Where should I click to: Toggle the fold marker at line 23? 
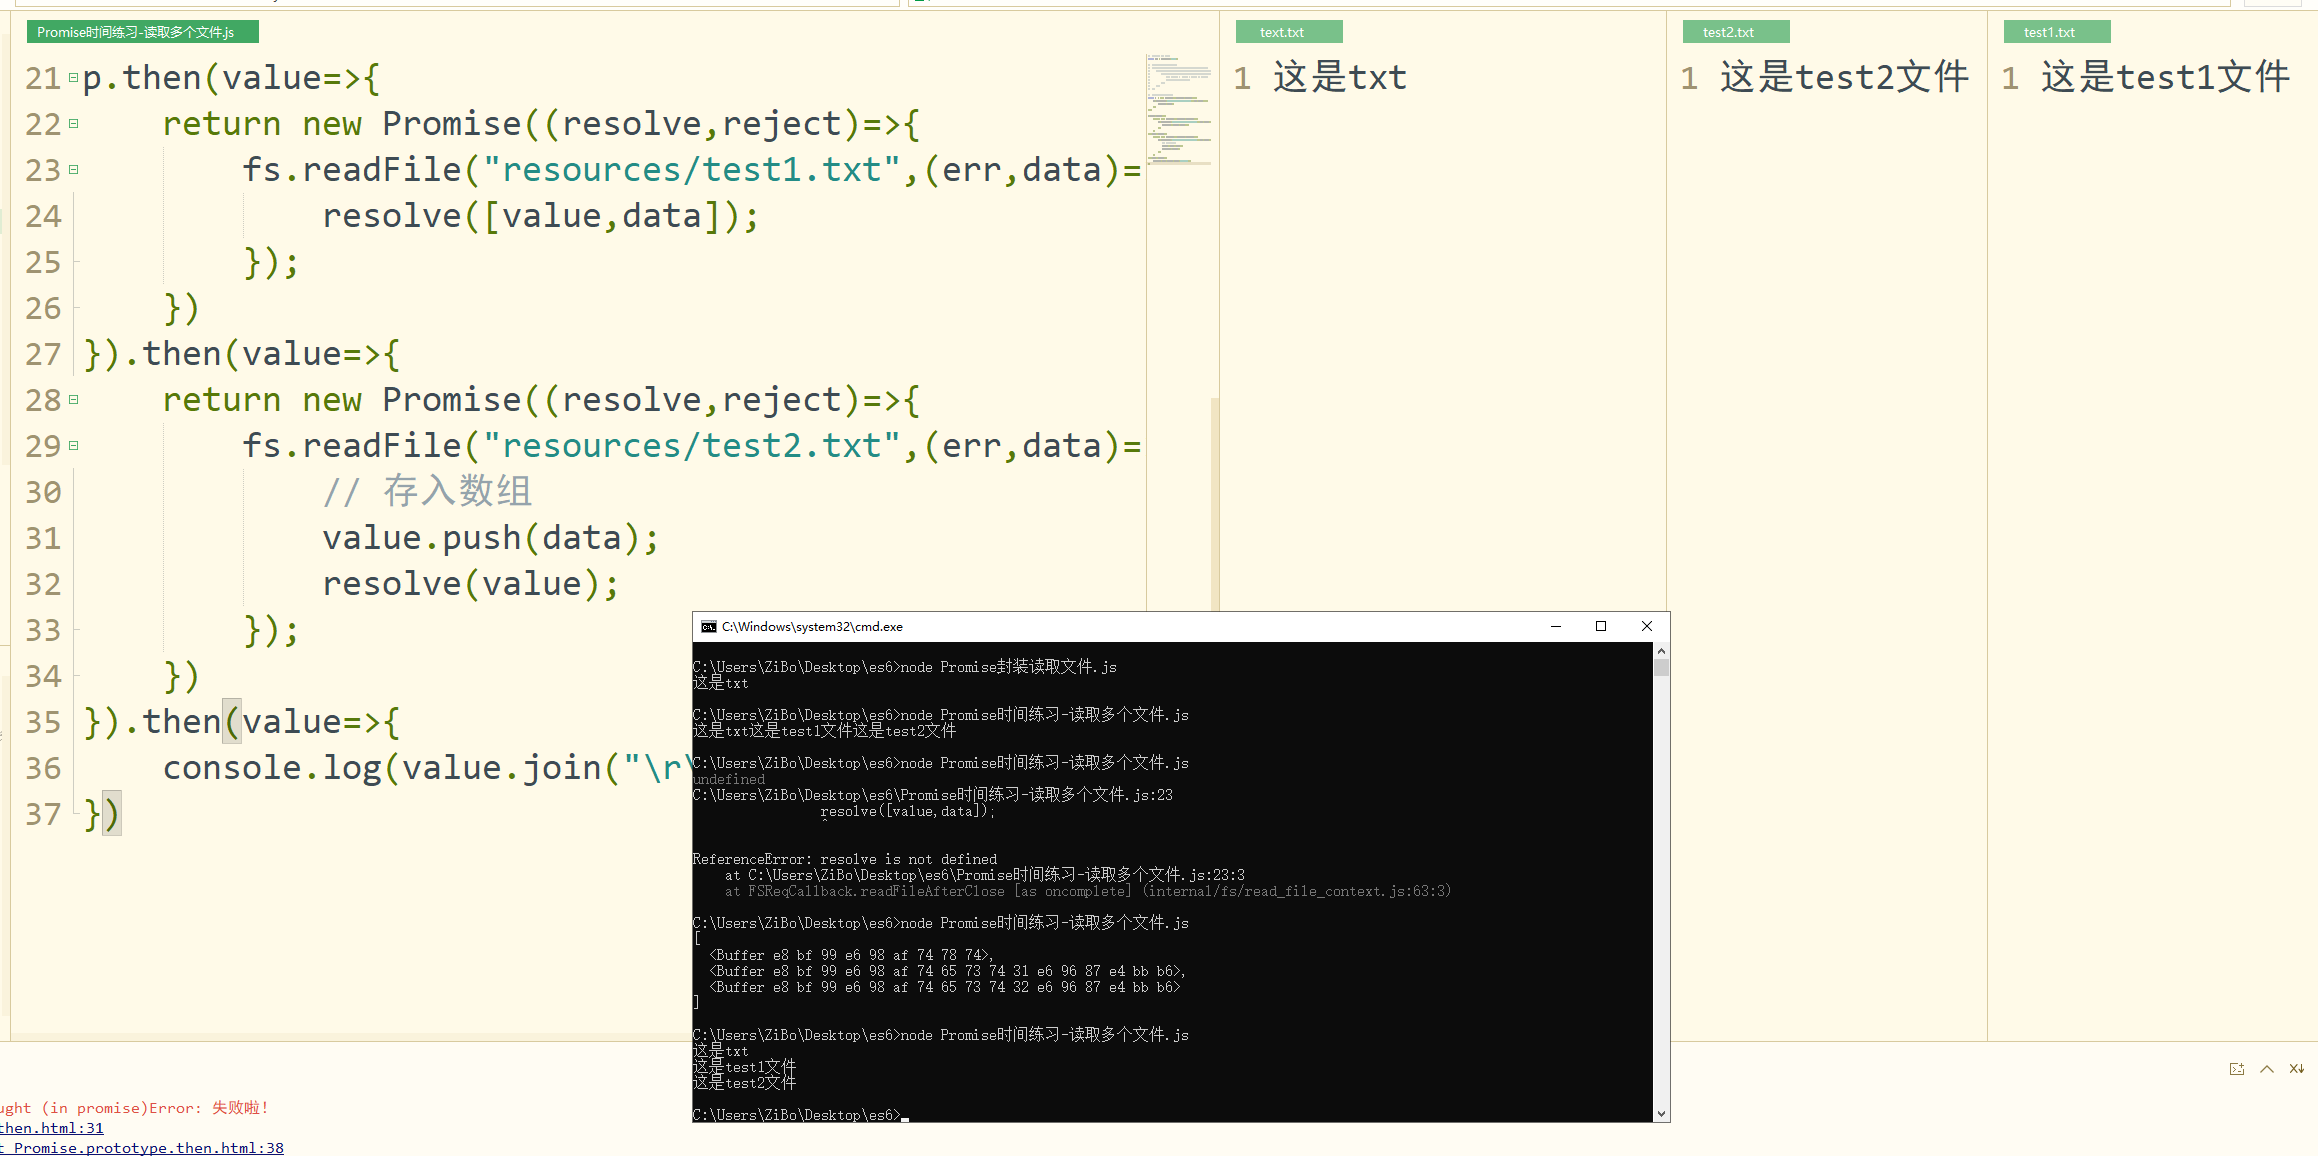click(x=73, y=170)
